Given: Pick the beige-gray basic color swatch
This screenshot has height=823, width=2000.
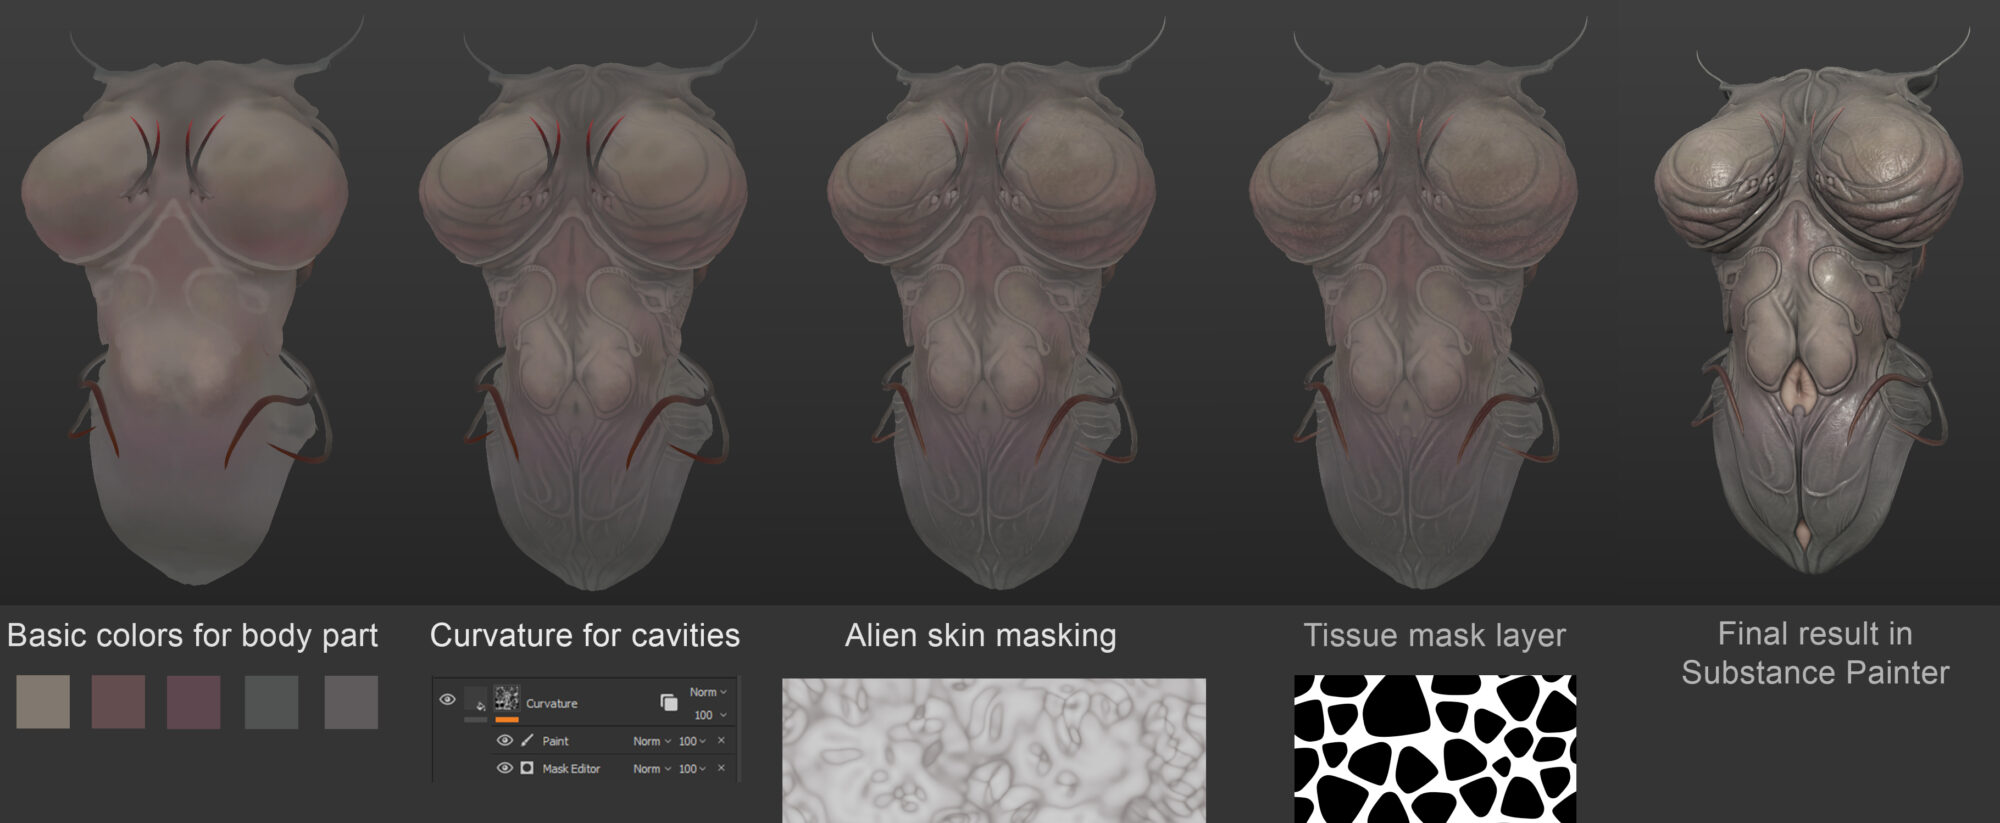Looking at the screenshot, I should tap(43, 701).
